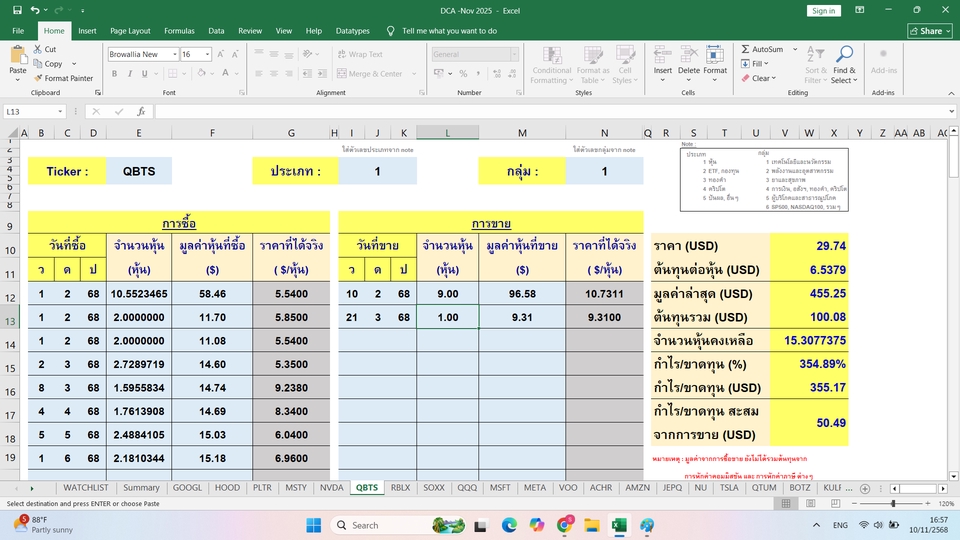
Task: Open File Explorer from the taskbar
Action: click(592, 525)
